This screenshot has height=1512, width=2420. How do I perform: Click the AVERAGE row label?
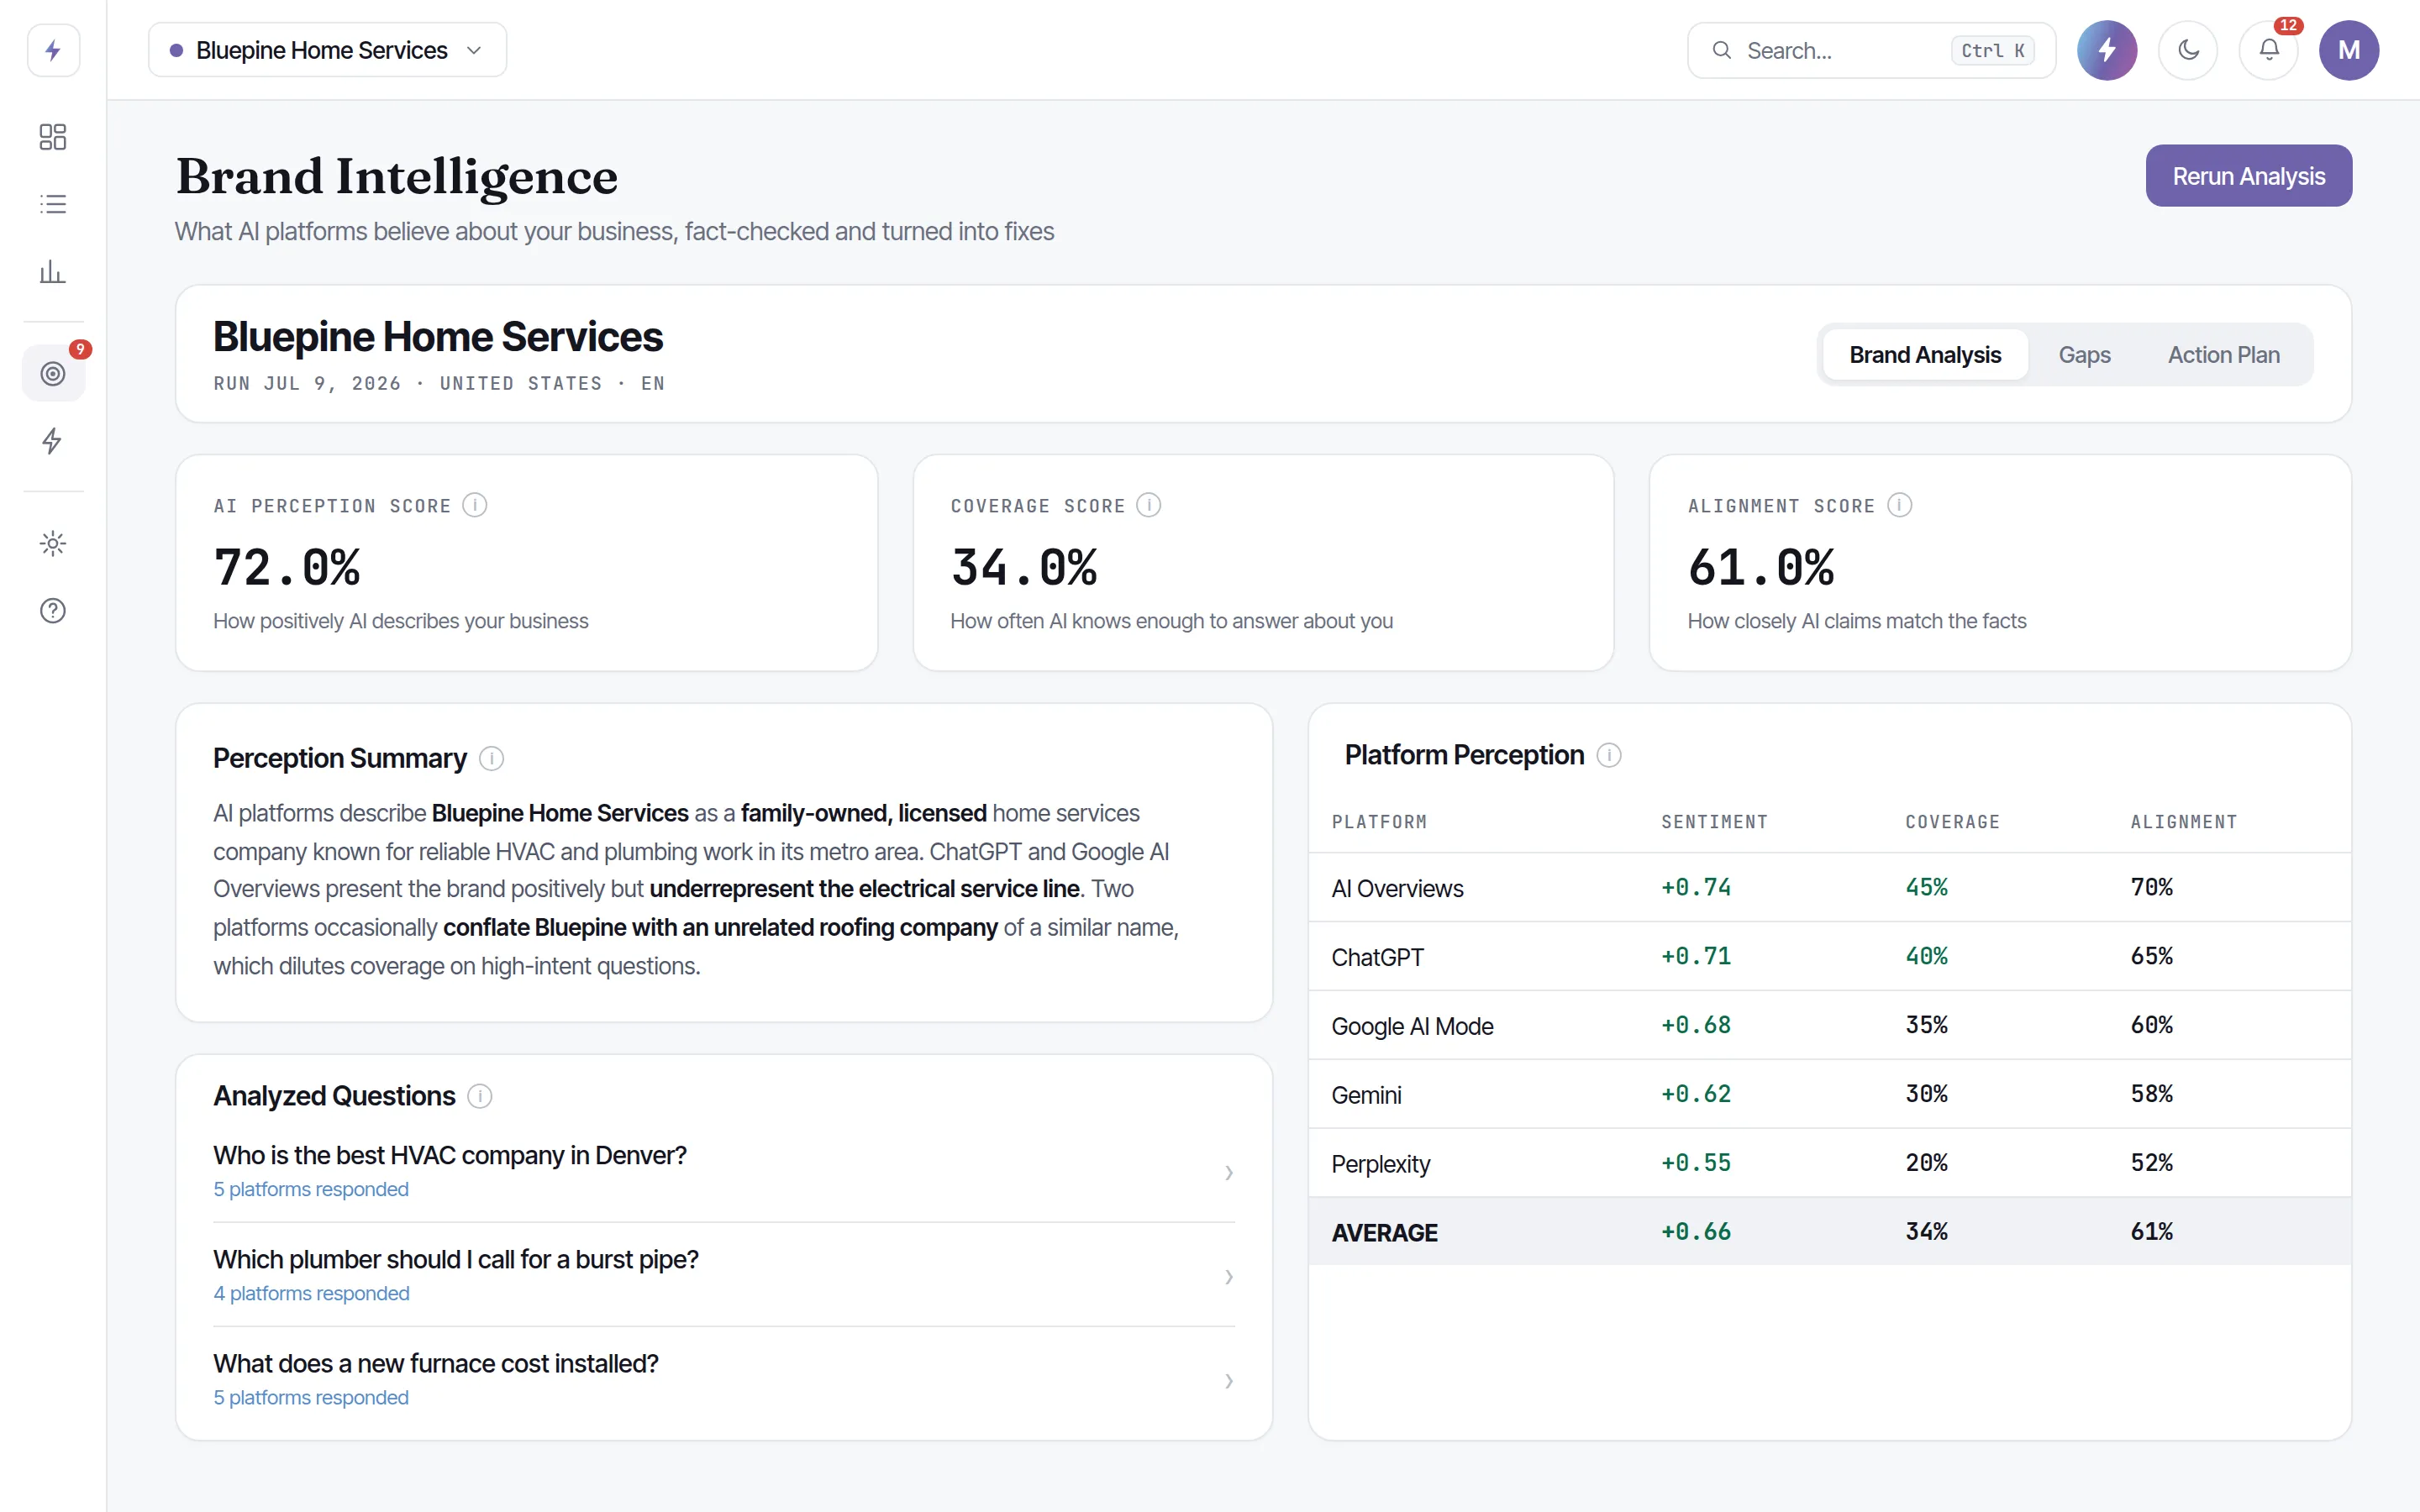tap(1384, 1232)
